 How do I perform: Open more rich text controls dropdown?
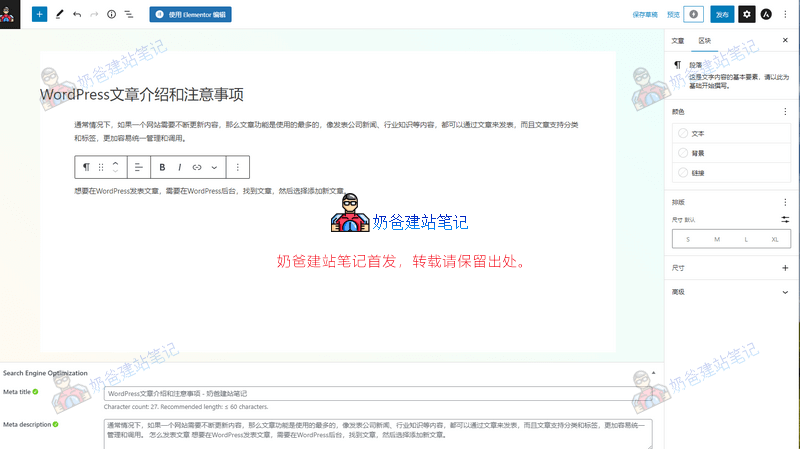pyautogui.click(x=214, y=167)
